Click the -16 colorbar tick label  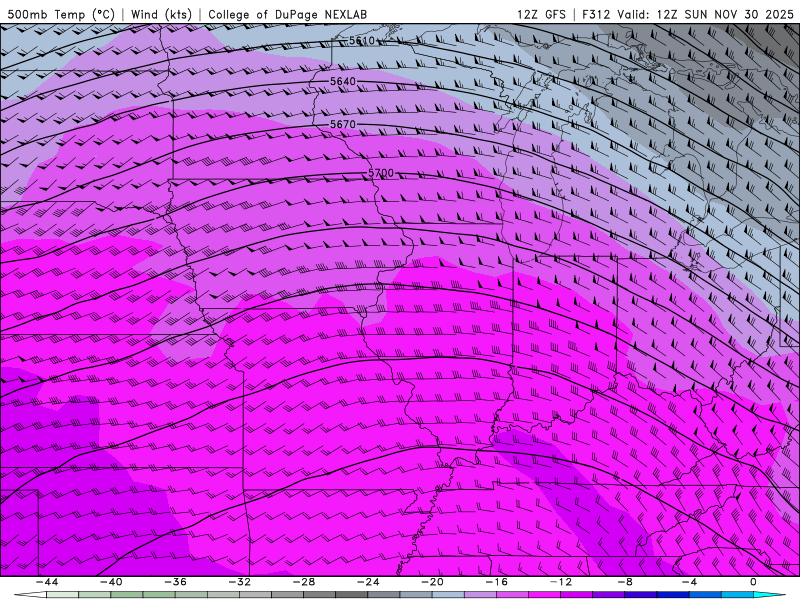496,582
